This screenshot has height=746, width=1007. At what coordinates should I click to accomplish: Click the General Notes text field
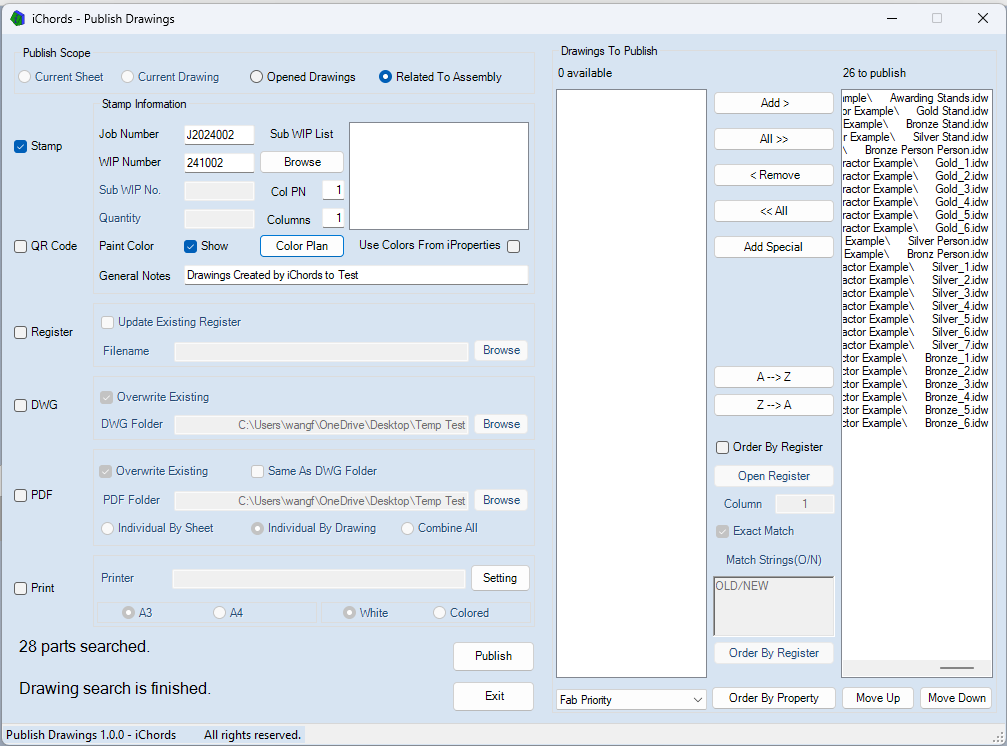click(356, 275)
